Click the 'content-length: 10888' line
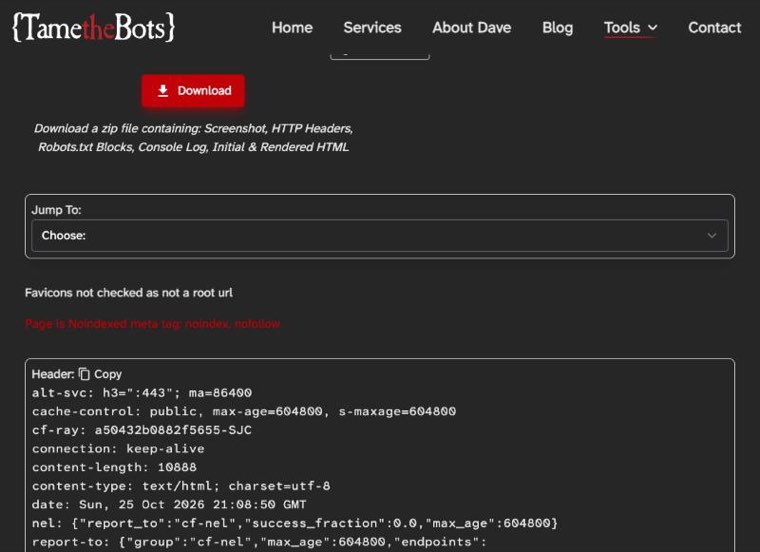The image size is (760, 552). click(x=114, y=467)
